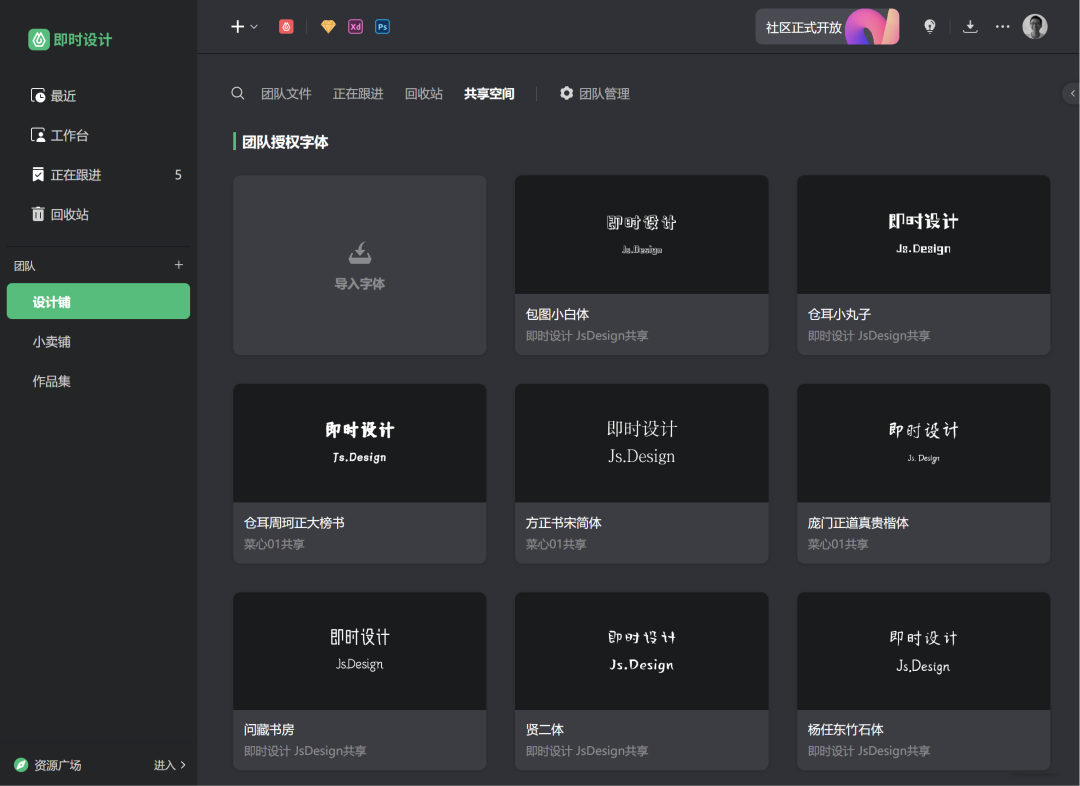1080x786 pixels.
Task: Open 工作台 in the sidebar
Action: 98,135
